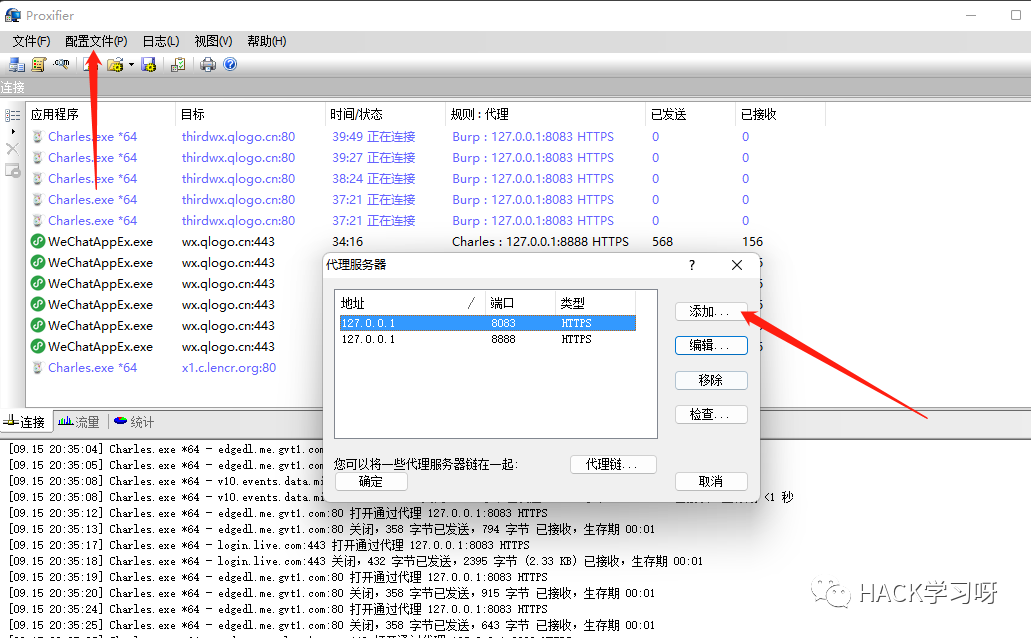
Task: Sort by the 已发送 column header
Action: [x=690, y=114]
